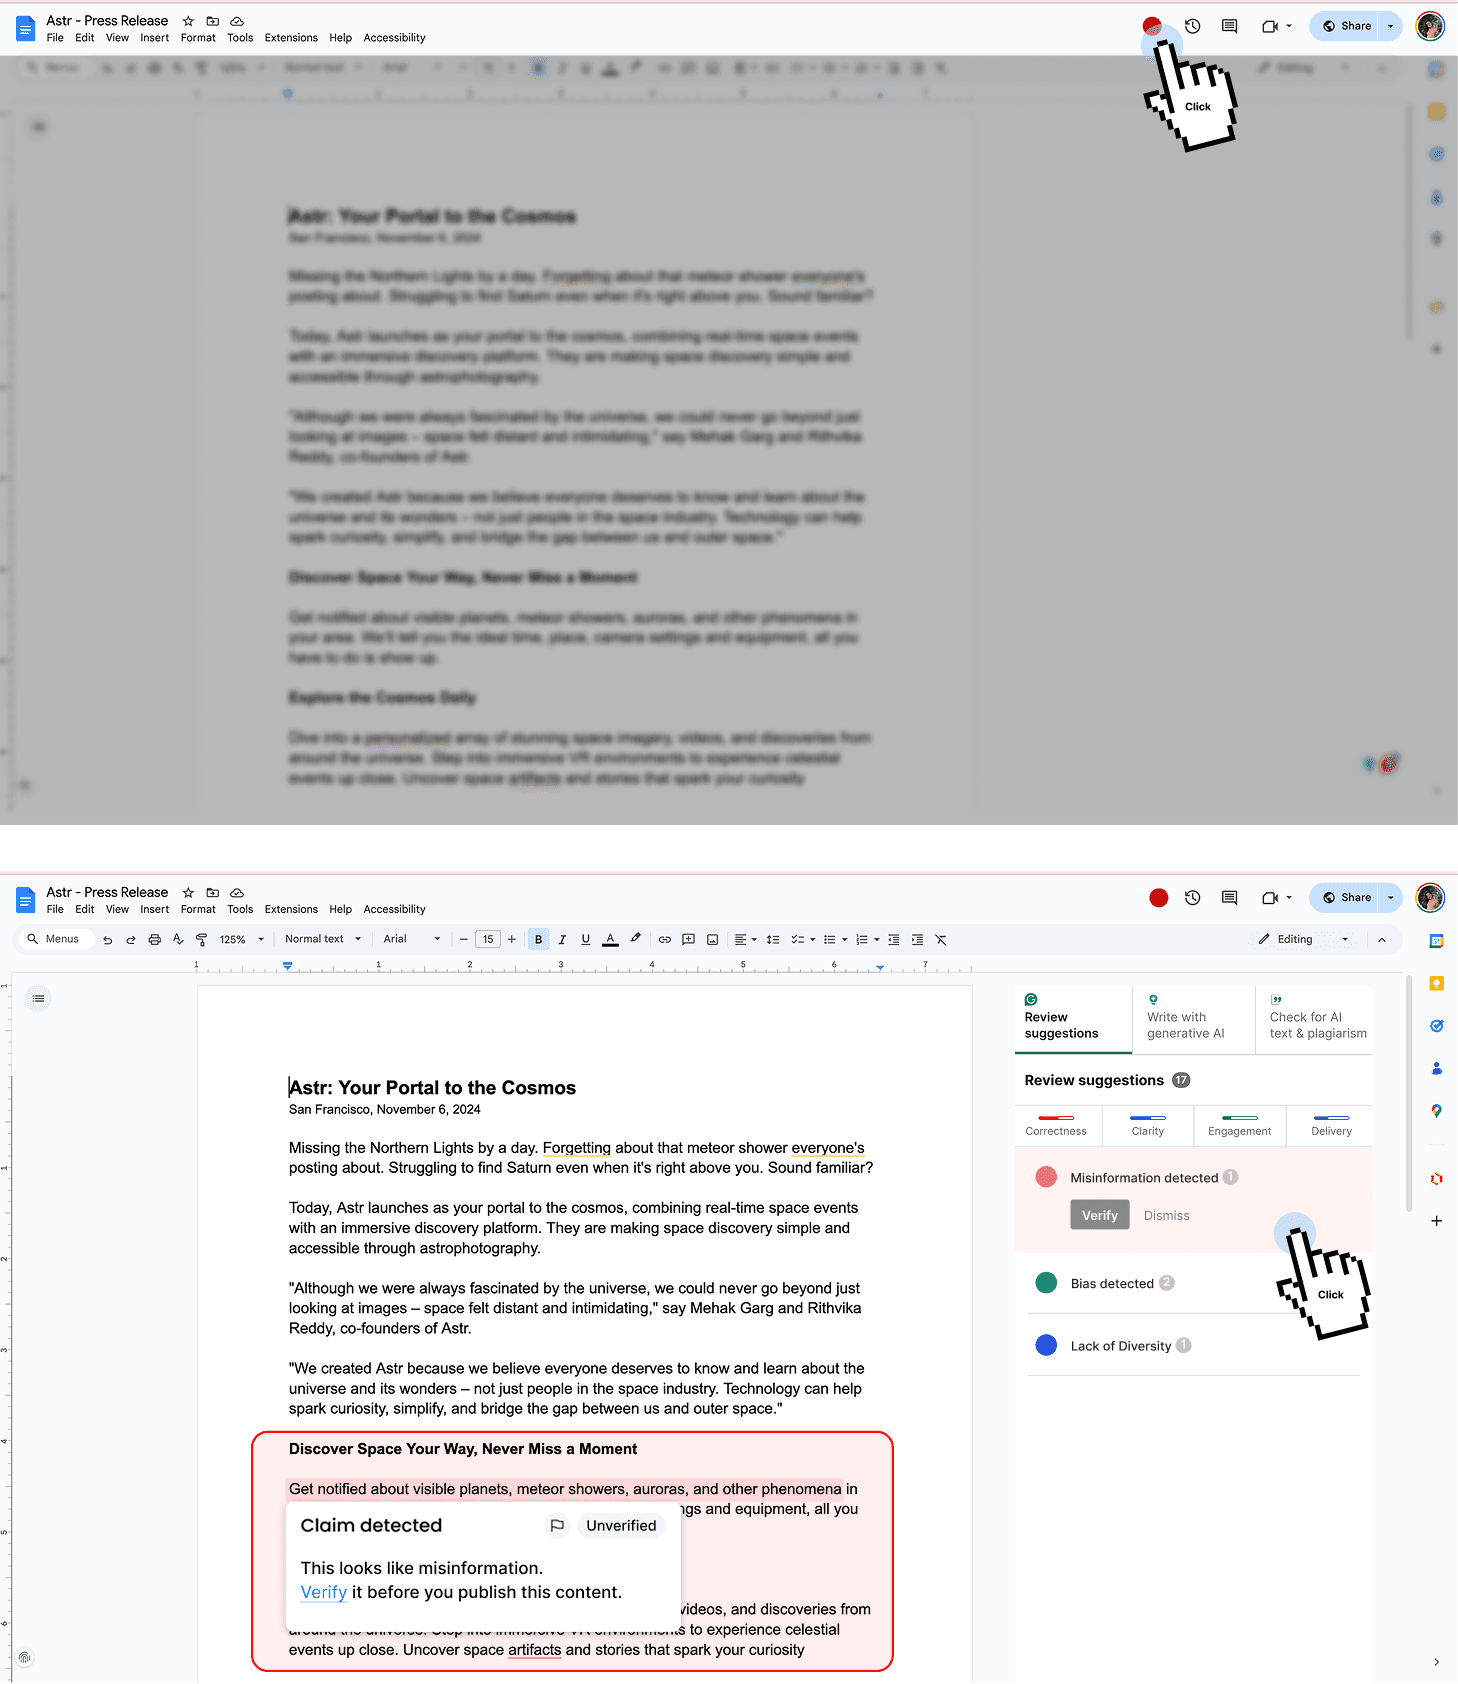This screenshot has width=1458, height=1684.
Task: Open the Normal text style dropdown
Action: [x=322, y=939]
